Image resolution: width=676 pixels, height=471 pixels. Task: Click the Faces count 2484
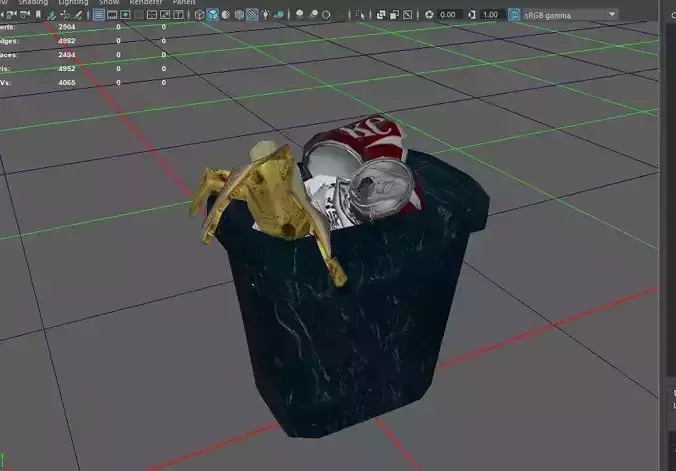coord(67,55)
